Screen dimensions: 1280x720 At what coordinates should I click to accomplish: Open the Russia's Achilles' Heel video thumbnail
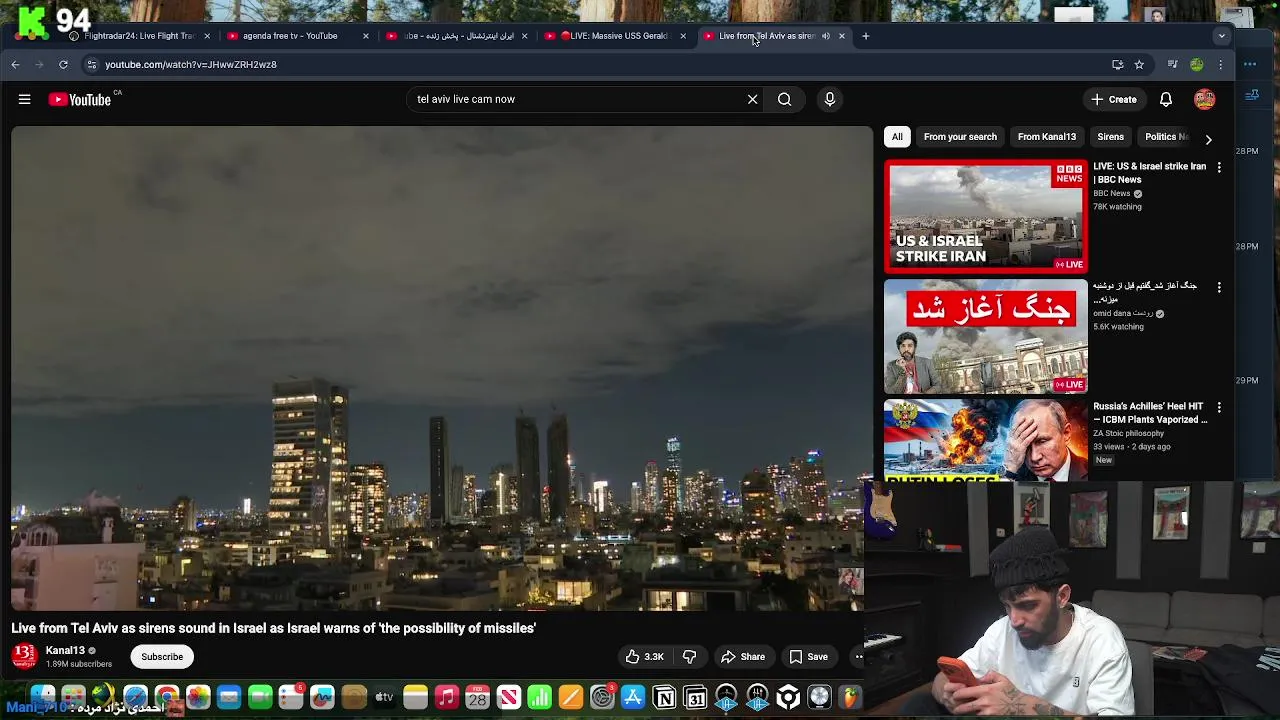coord(985,441)
